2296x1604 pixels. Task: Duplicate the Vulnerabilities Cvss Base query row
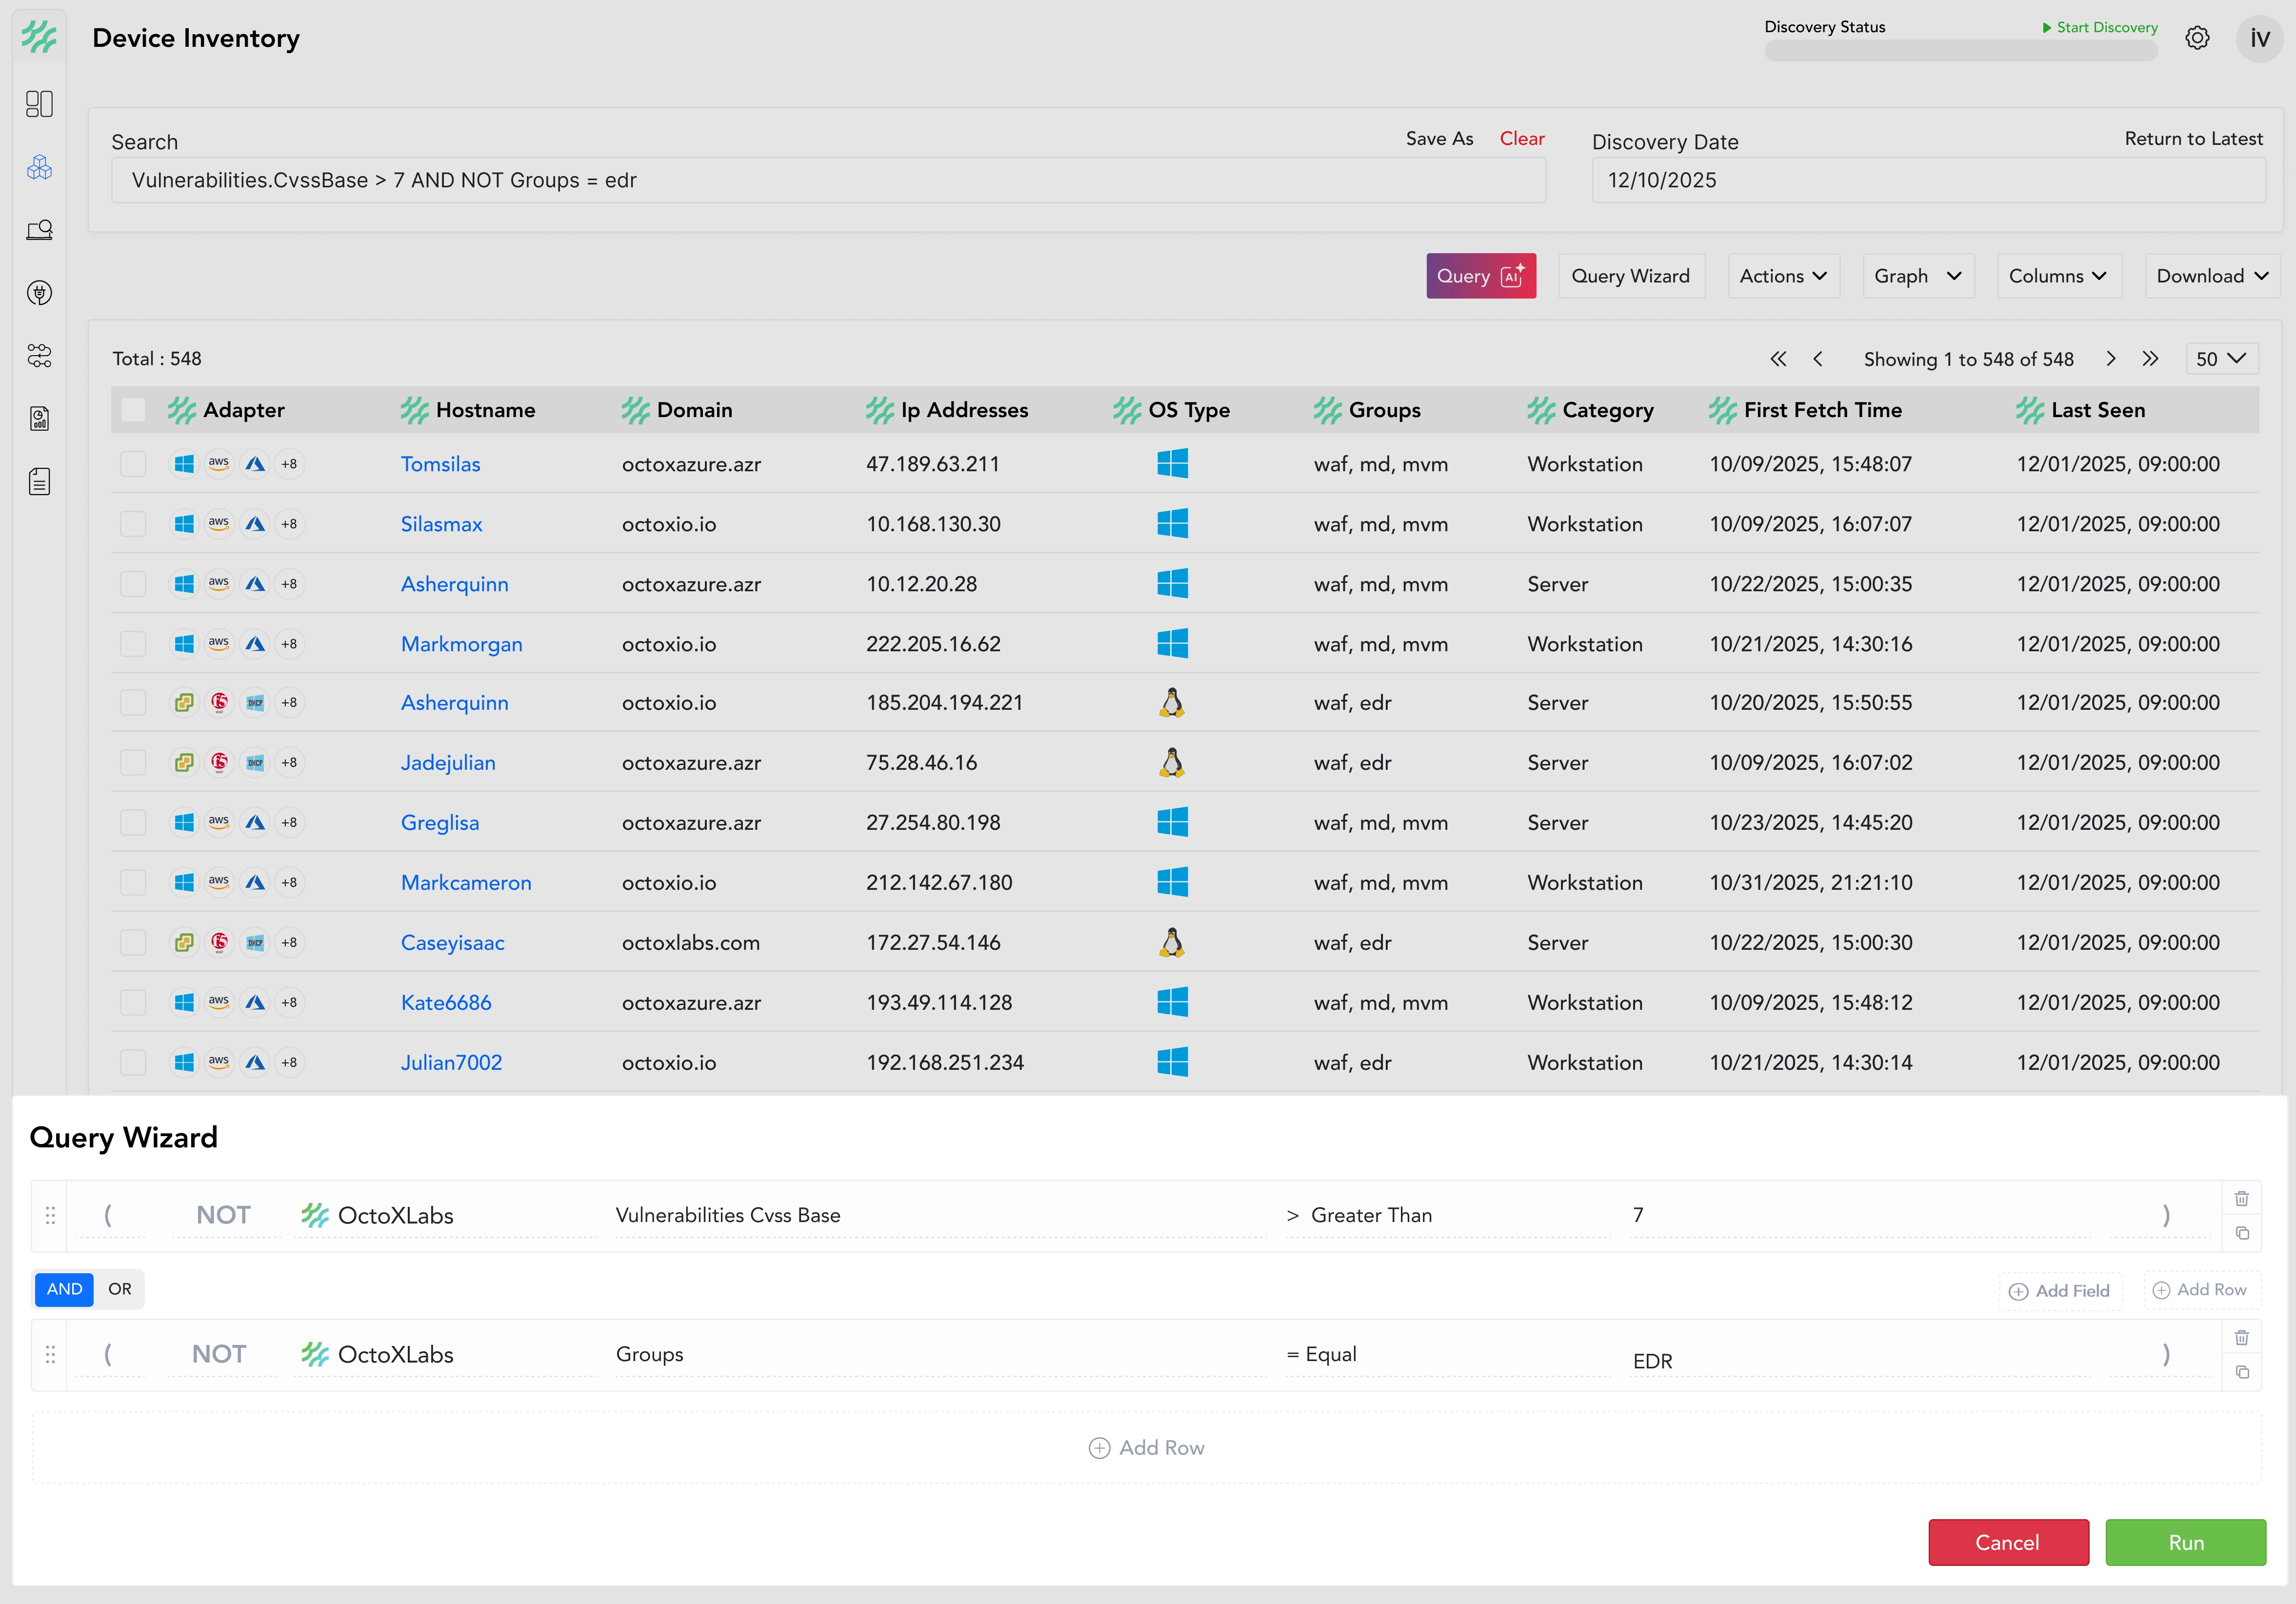[2242, 1233]
